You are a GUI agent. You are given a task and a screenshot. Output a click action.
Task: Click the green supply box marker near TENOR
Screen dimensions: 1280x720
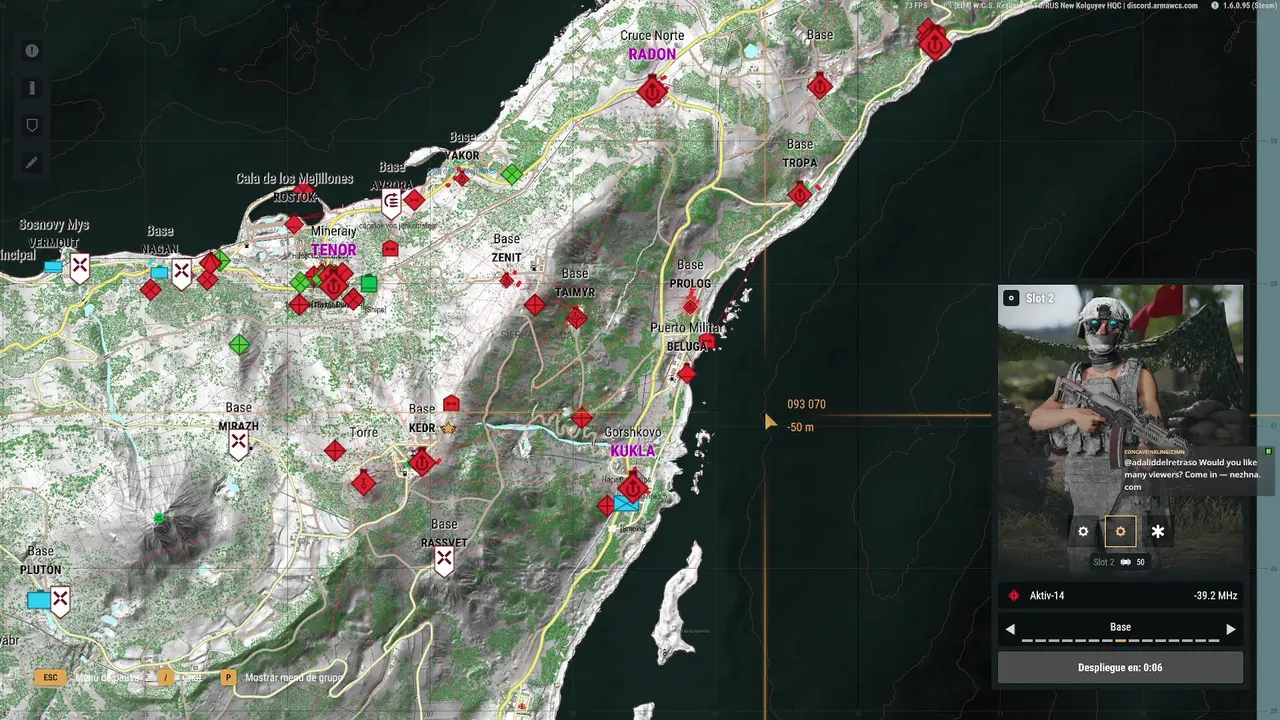[369, 284]
